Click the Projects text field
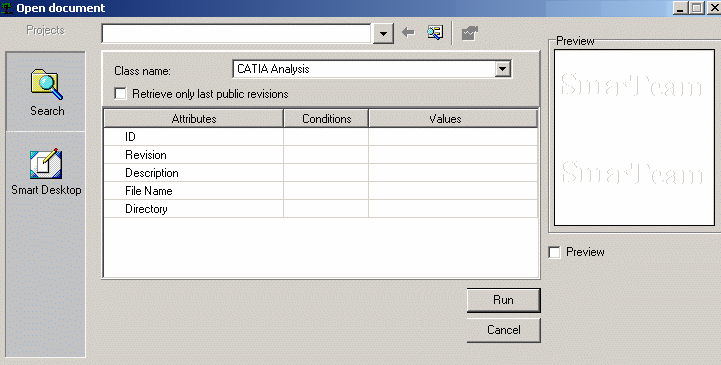 236,34
